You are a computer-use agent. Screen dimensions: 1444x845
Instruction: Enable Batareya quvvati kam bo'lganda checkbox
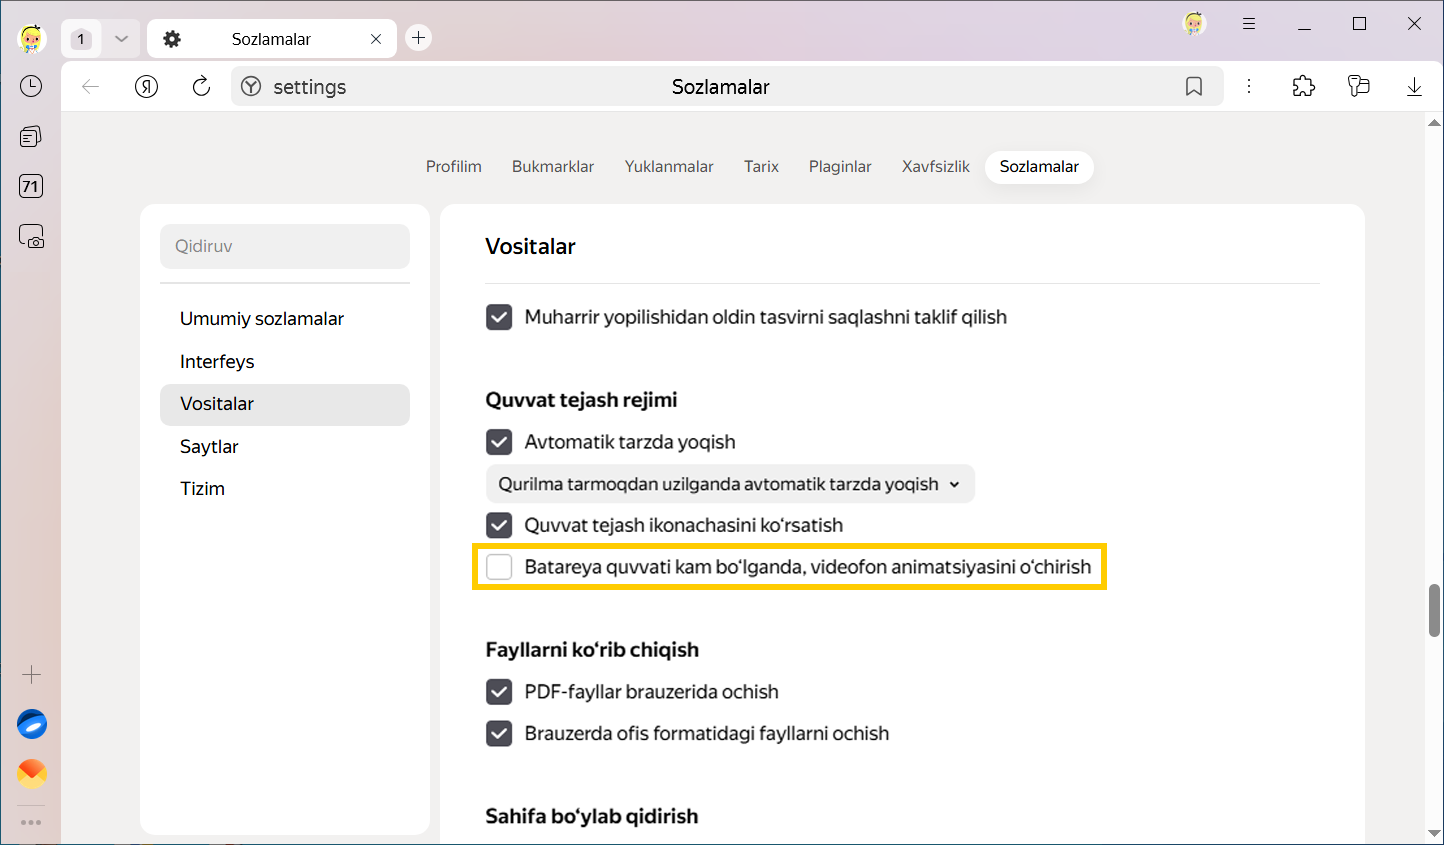tap(499, 567)
